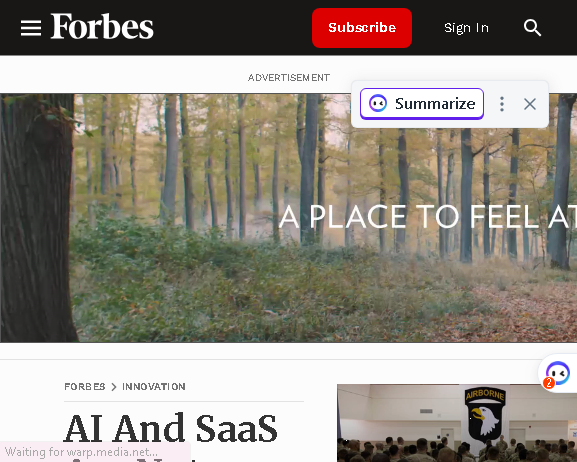Screen dimensions: 577x462
Task: Close the Summarize popup
Action: (530, 104)
